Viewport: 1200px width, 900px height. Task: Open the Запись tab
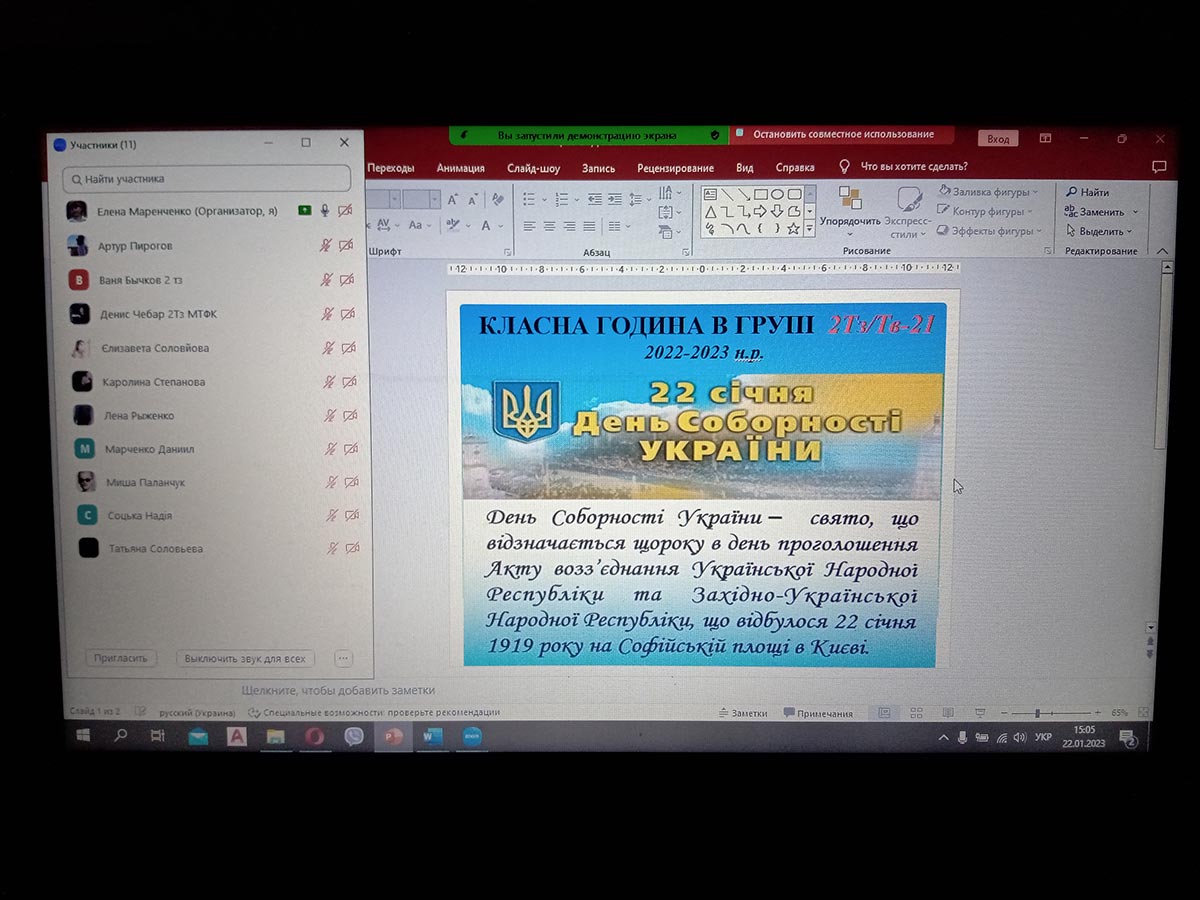tap(598, 168)
